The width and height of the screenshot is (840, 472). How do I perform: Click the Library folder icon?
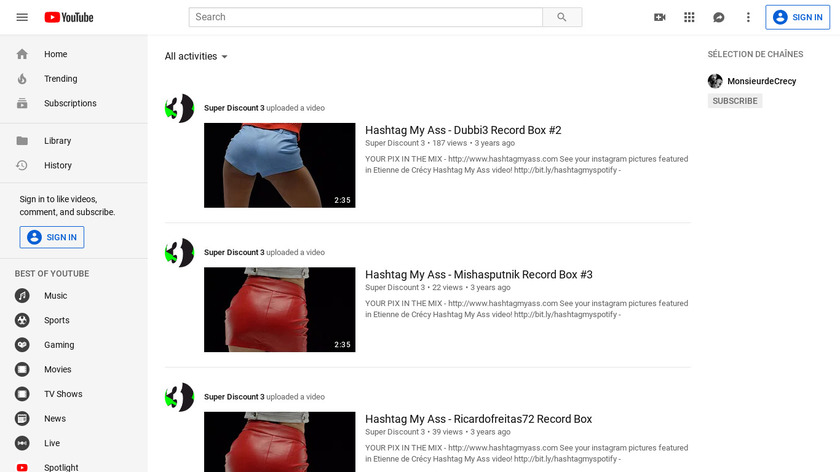point(22,141)
